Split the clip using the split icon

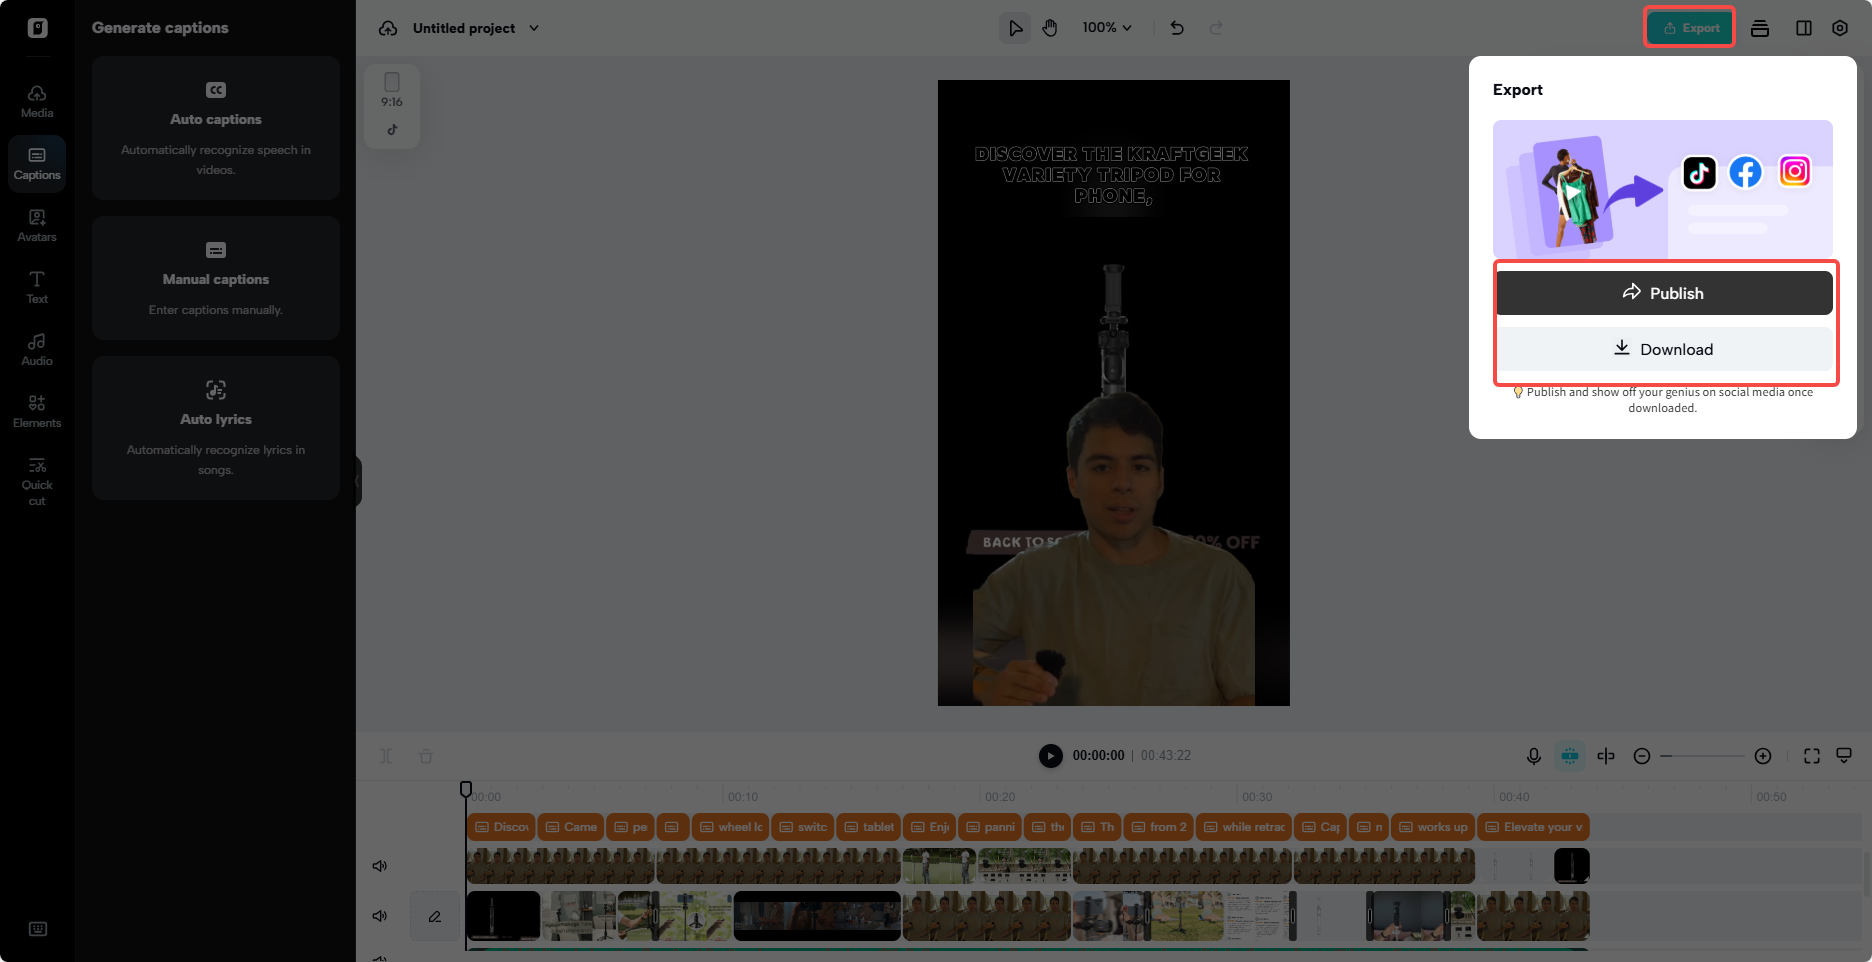click(x=1607, y=756)
